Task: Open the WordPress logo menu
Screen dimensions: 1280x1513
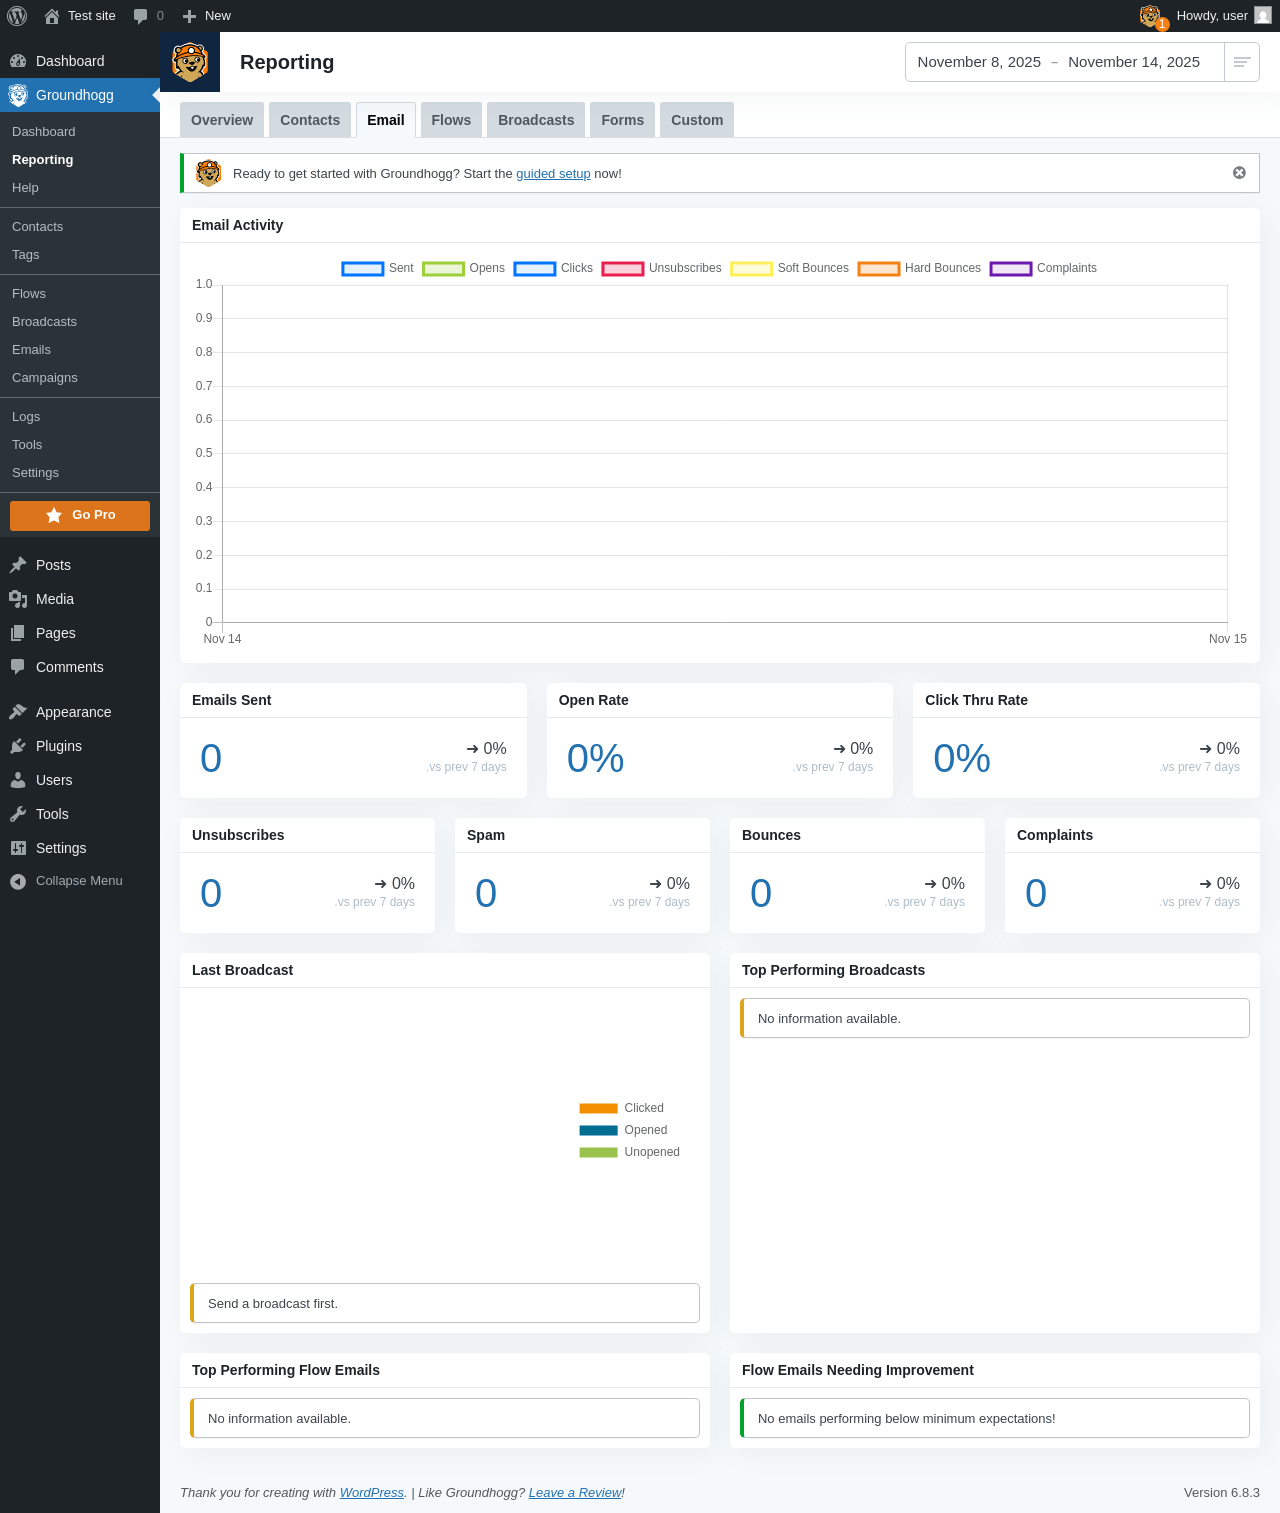Action: (17, 16)
